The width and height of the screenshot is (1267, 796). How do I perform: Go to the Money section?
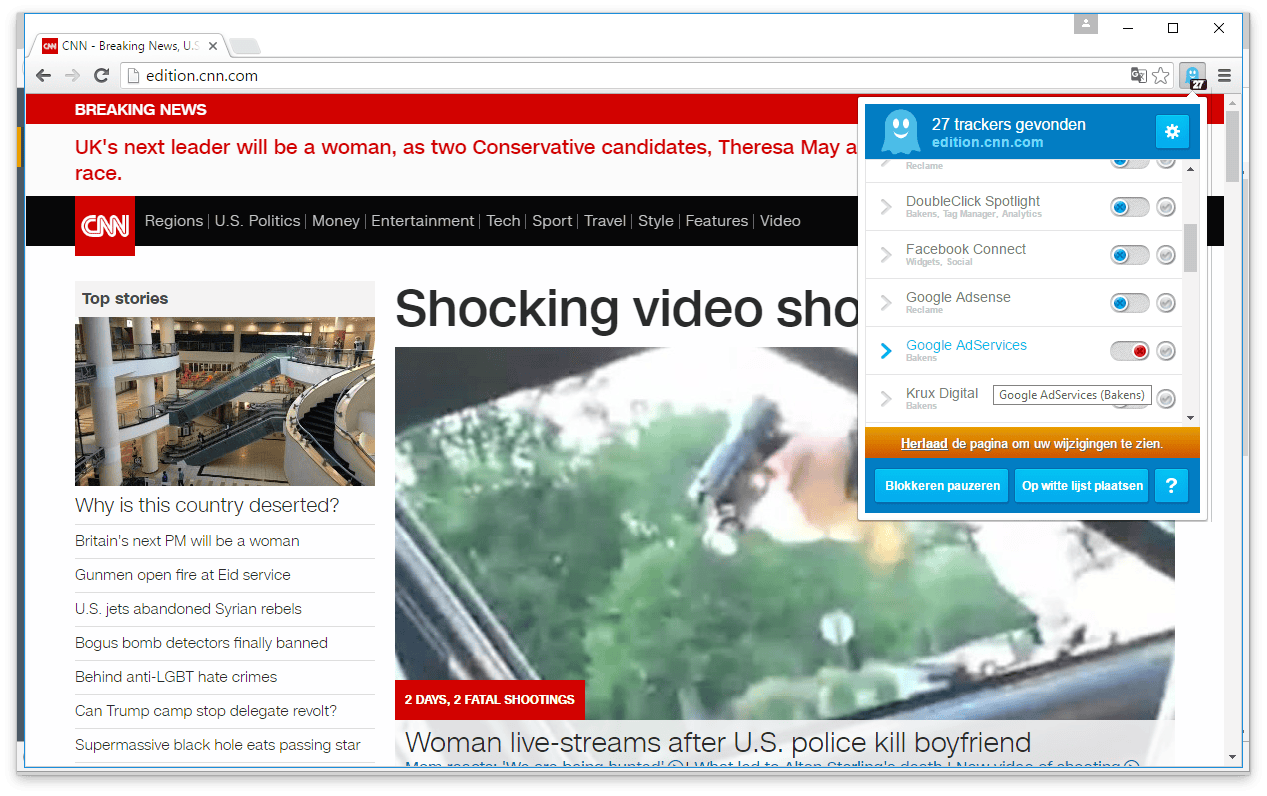[x=336, y=221]
